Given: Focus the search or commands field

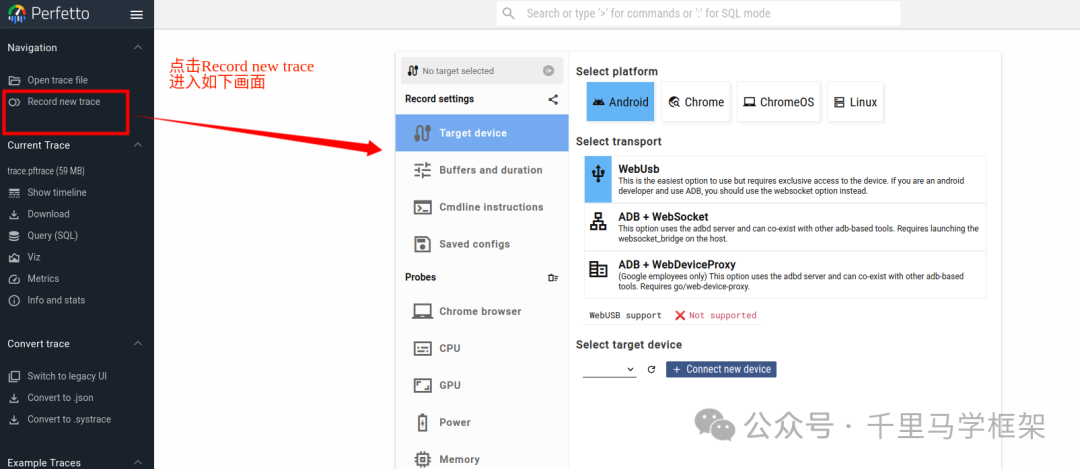Looking at the screenshot, I should point(698,13).
